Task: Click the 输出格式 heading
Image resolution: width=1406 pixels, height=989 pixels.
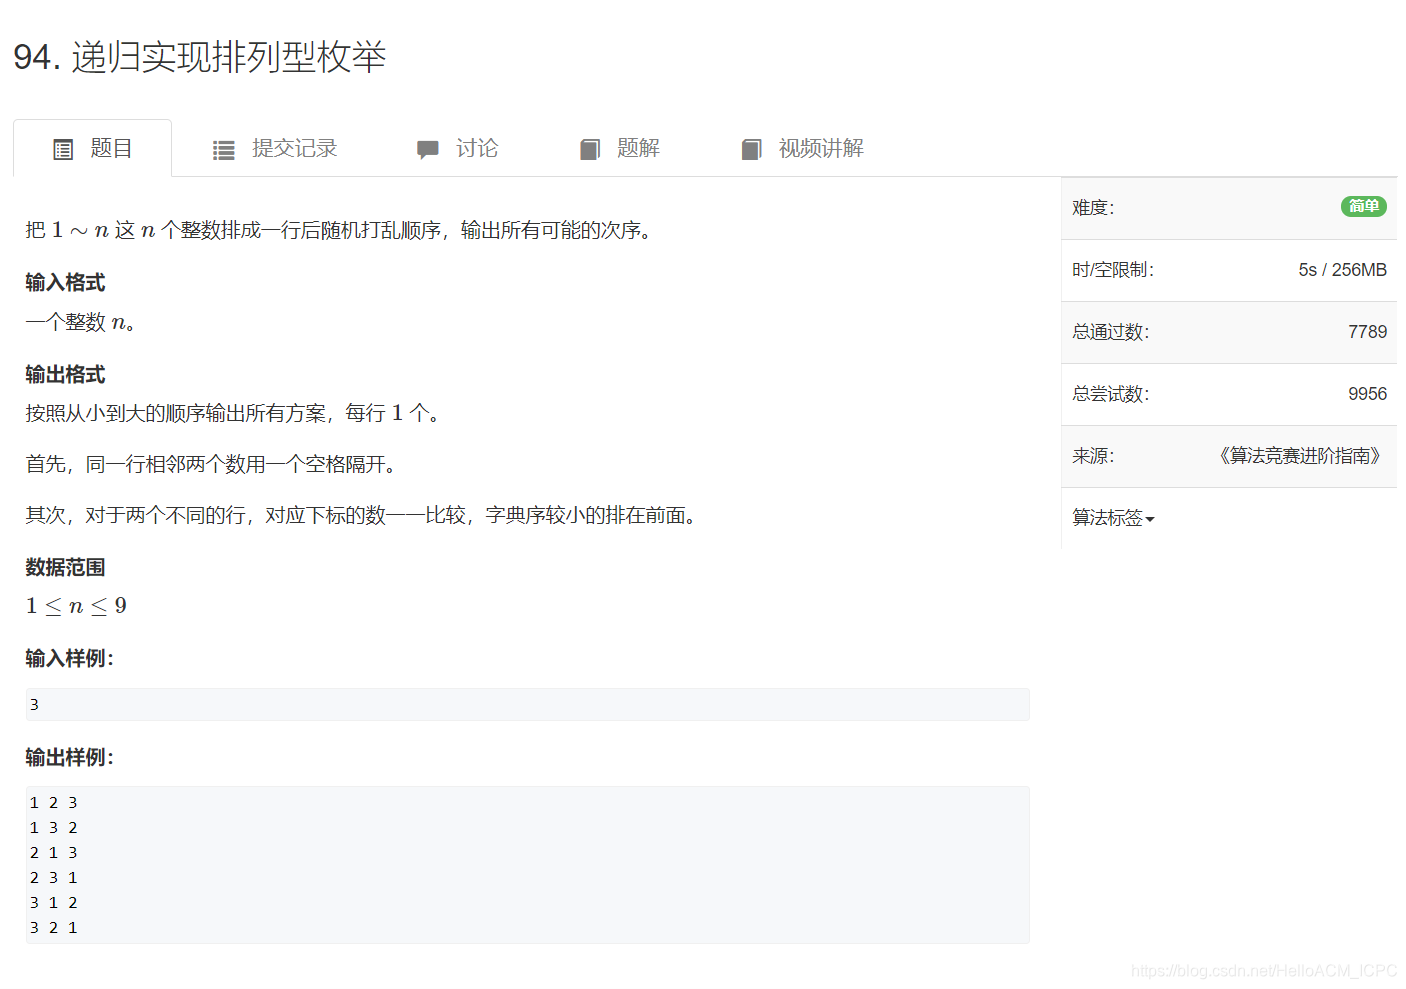Action: 65,374
